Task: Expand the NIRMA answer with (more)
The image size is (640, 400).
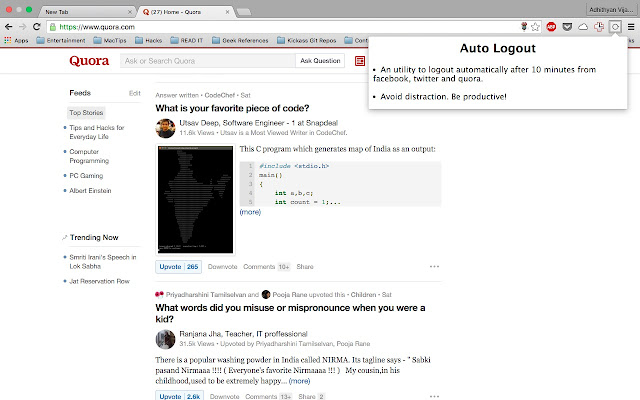Action: [299, 381]
